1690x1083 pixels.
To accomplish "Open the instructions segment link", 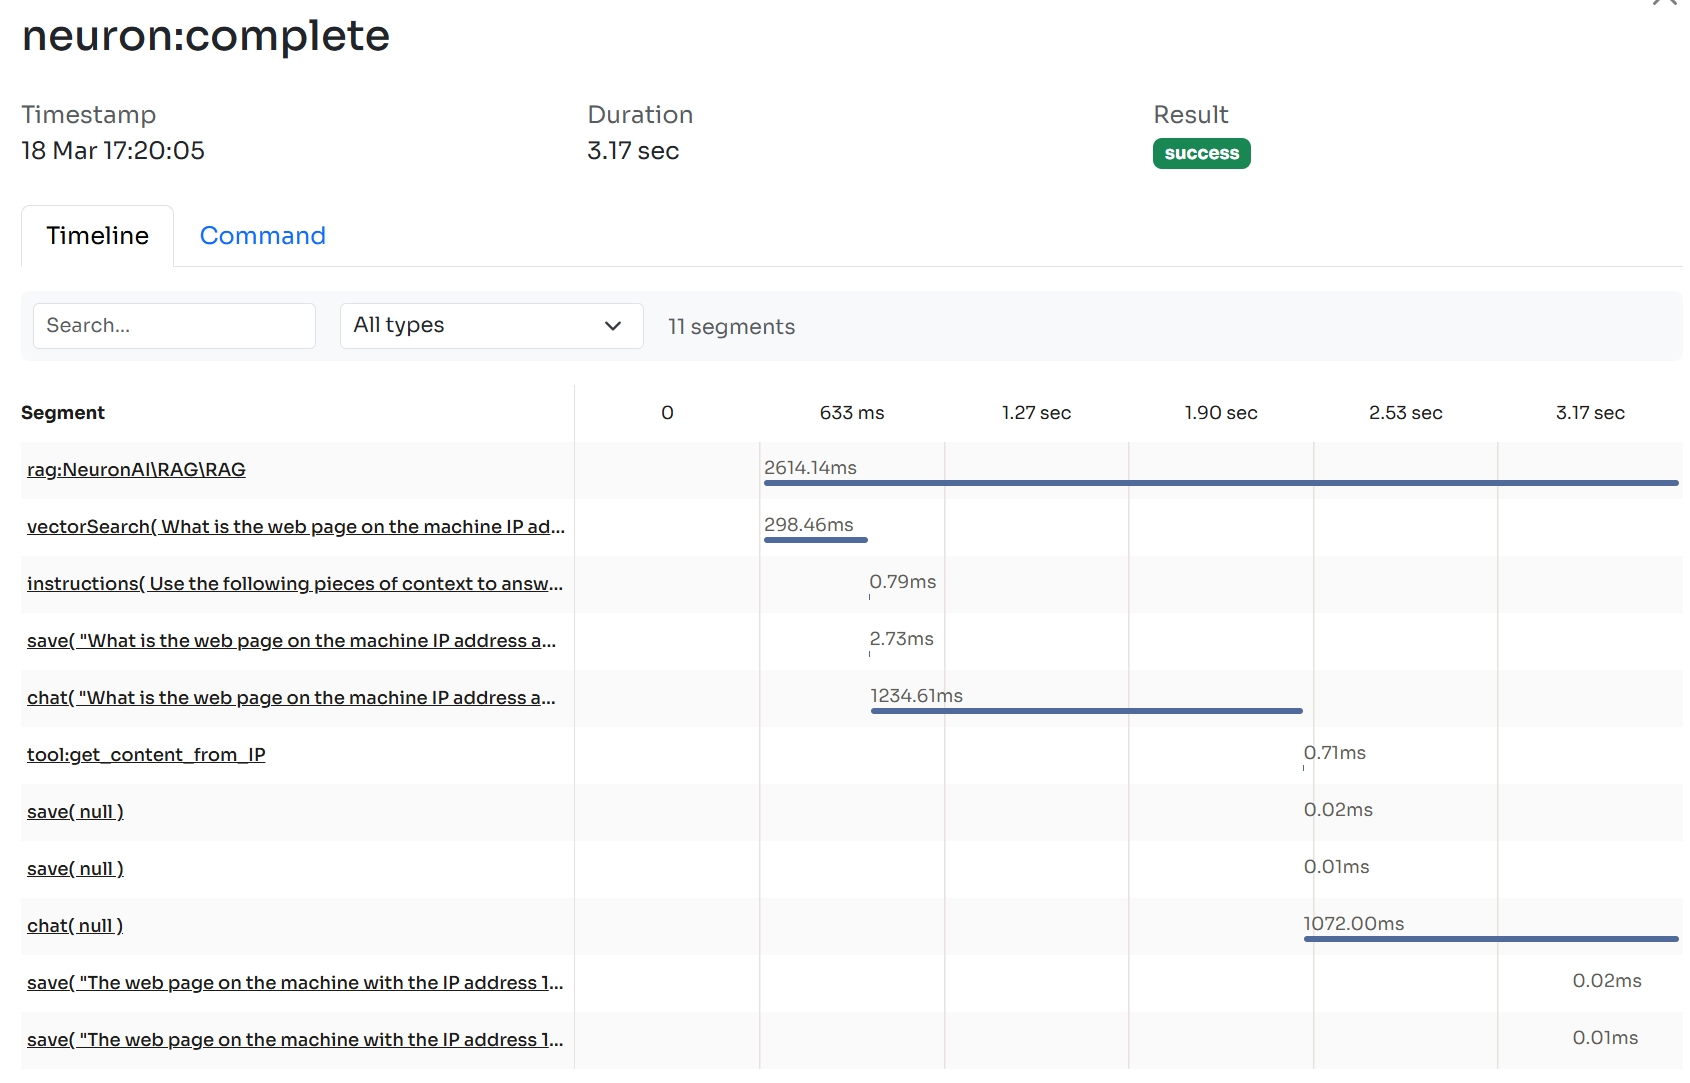I will coord(294,584).
